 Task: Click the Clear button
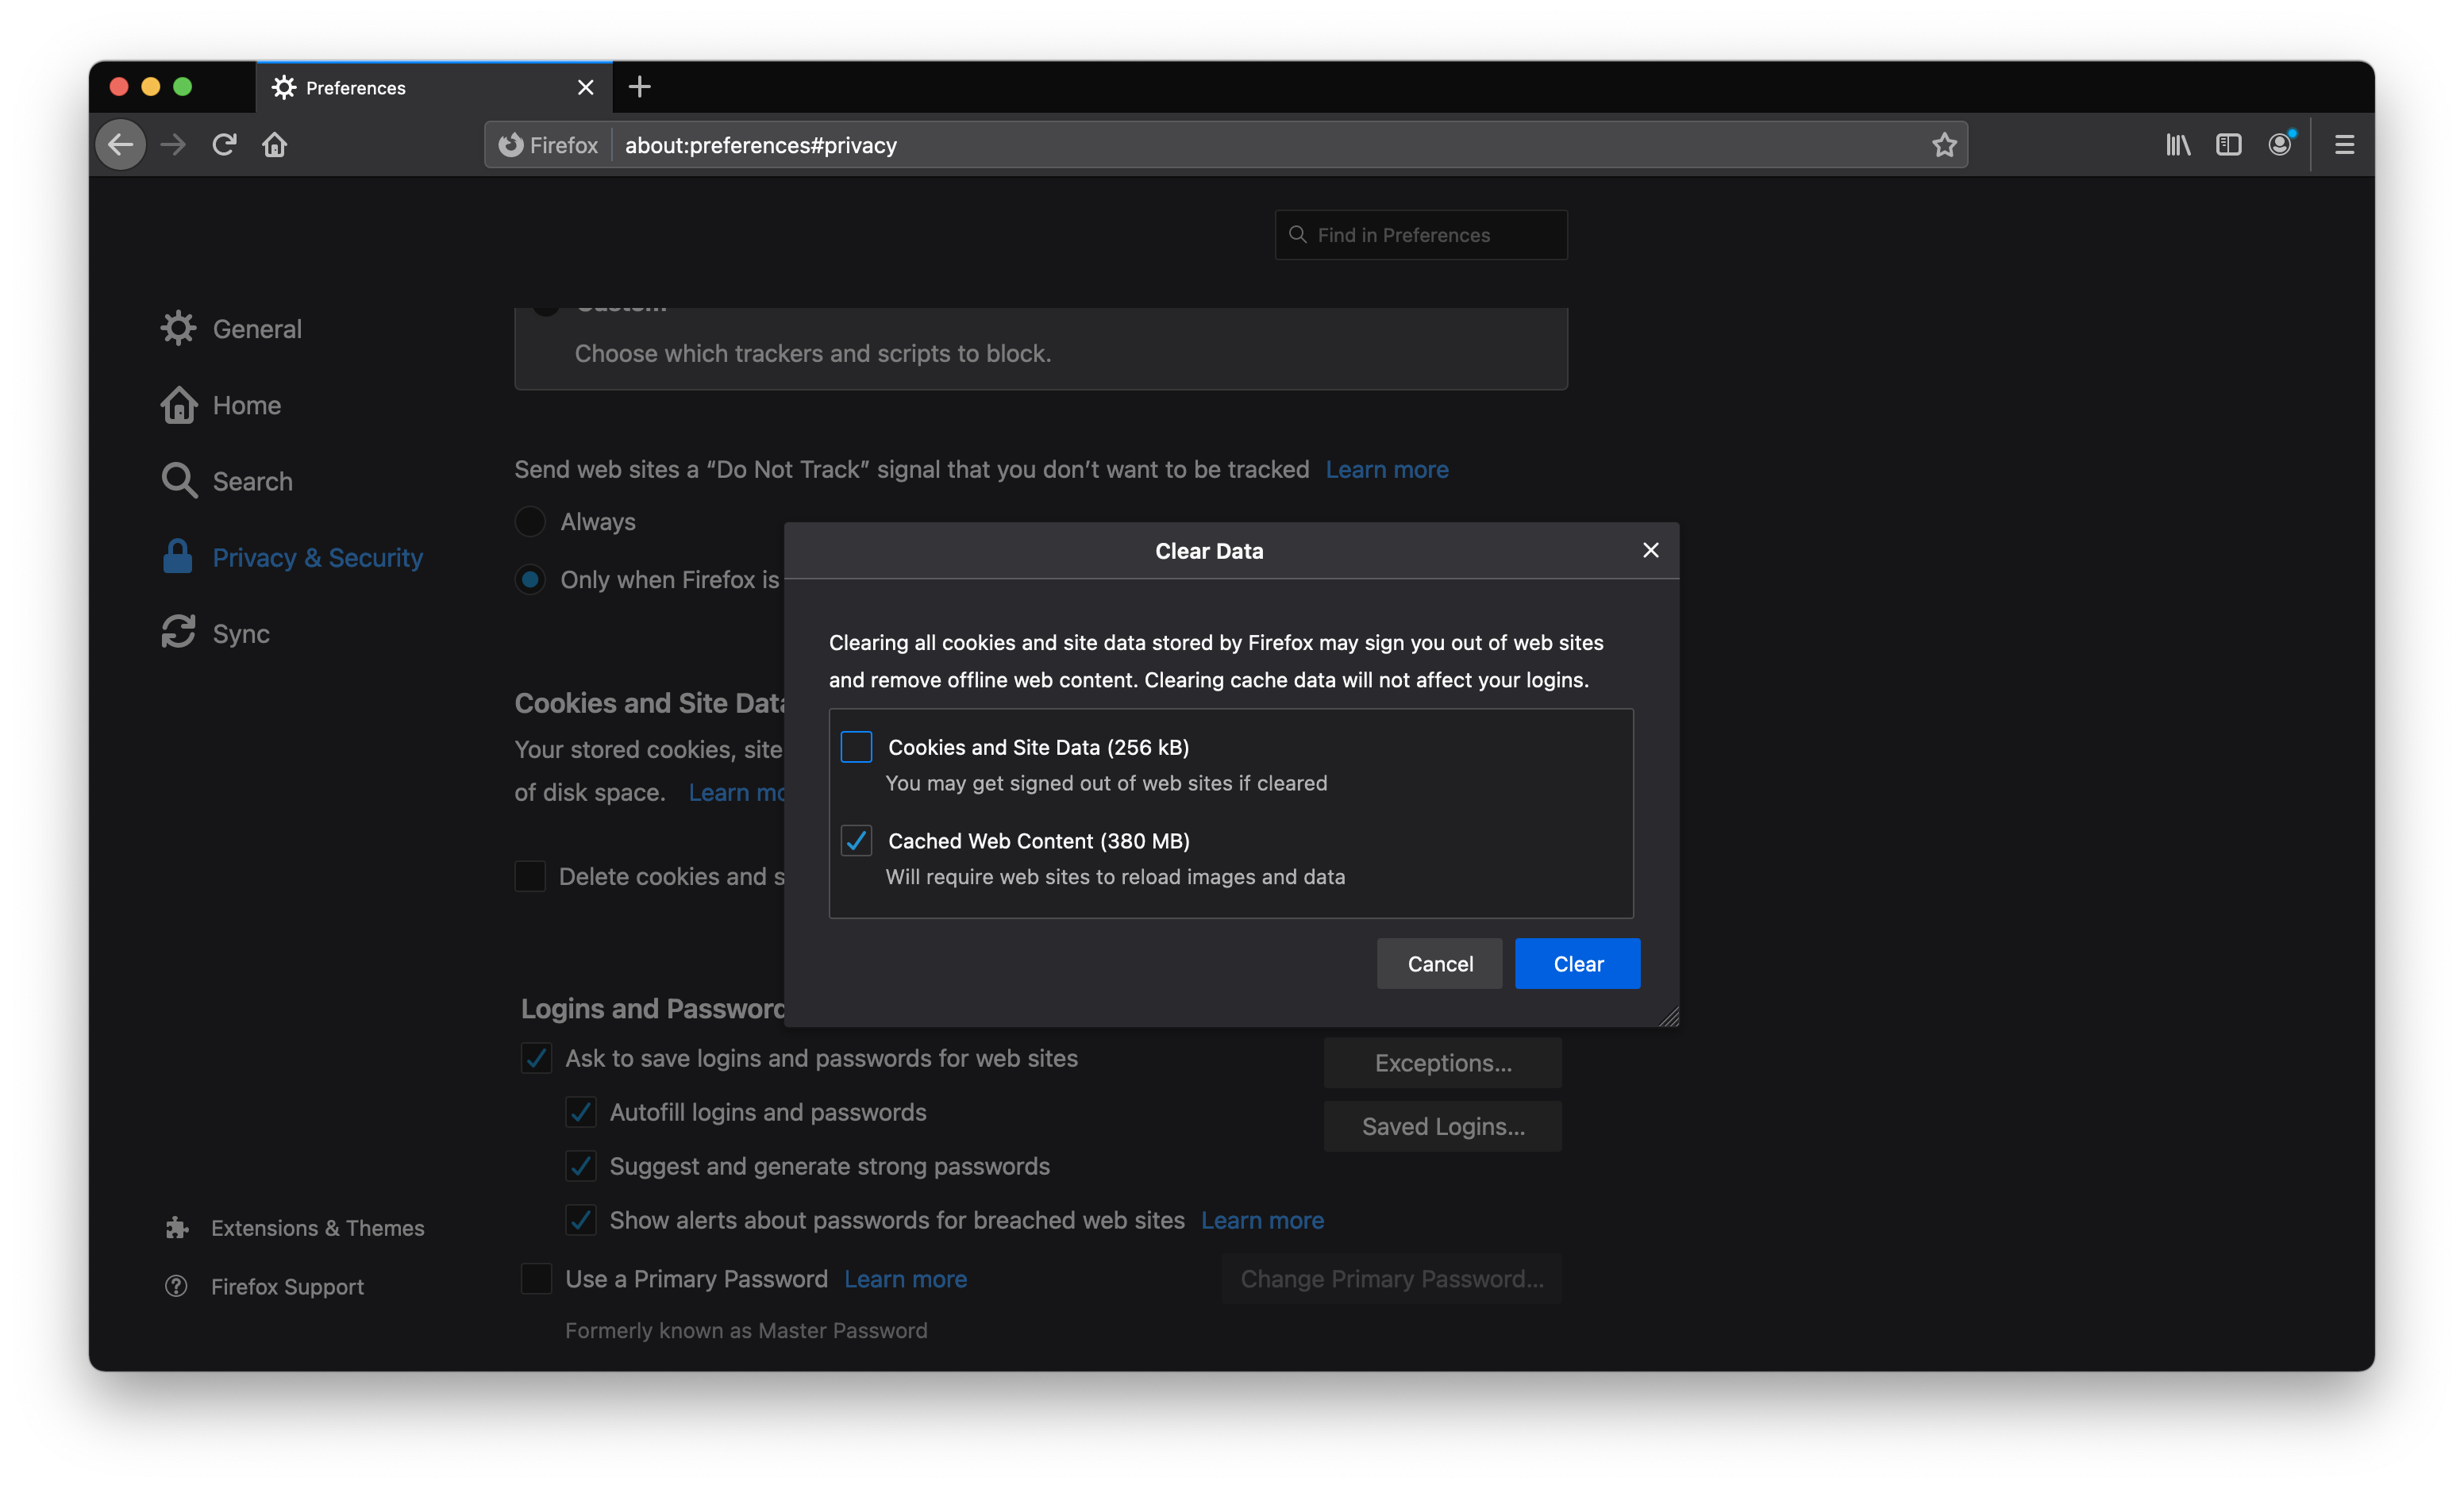1577,964
